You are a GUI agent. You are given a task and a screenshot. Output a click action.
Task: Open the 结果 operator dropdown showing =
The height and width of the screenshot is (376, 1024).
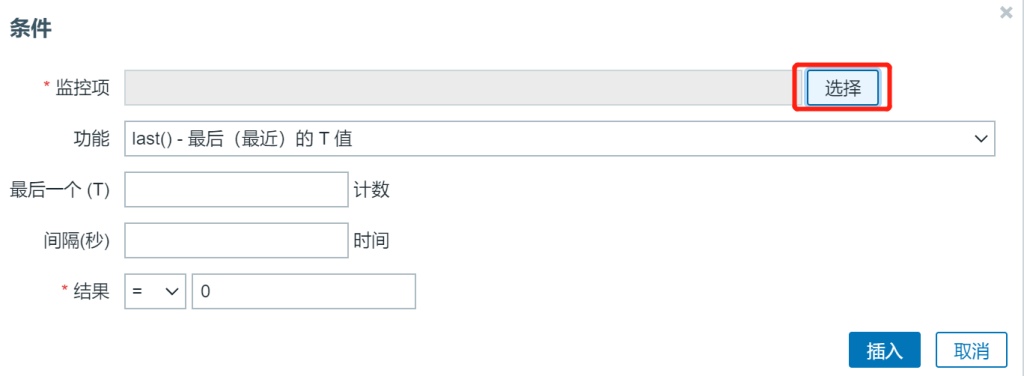(155, 291)
